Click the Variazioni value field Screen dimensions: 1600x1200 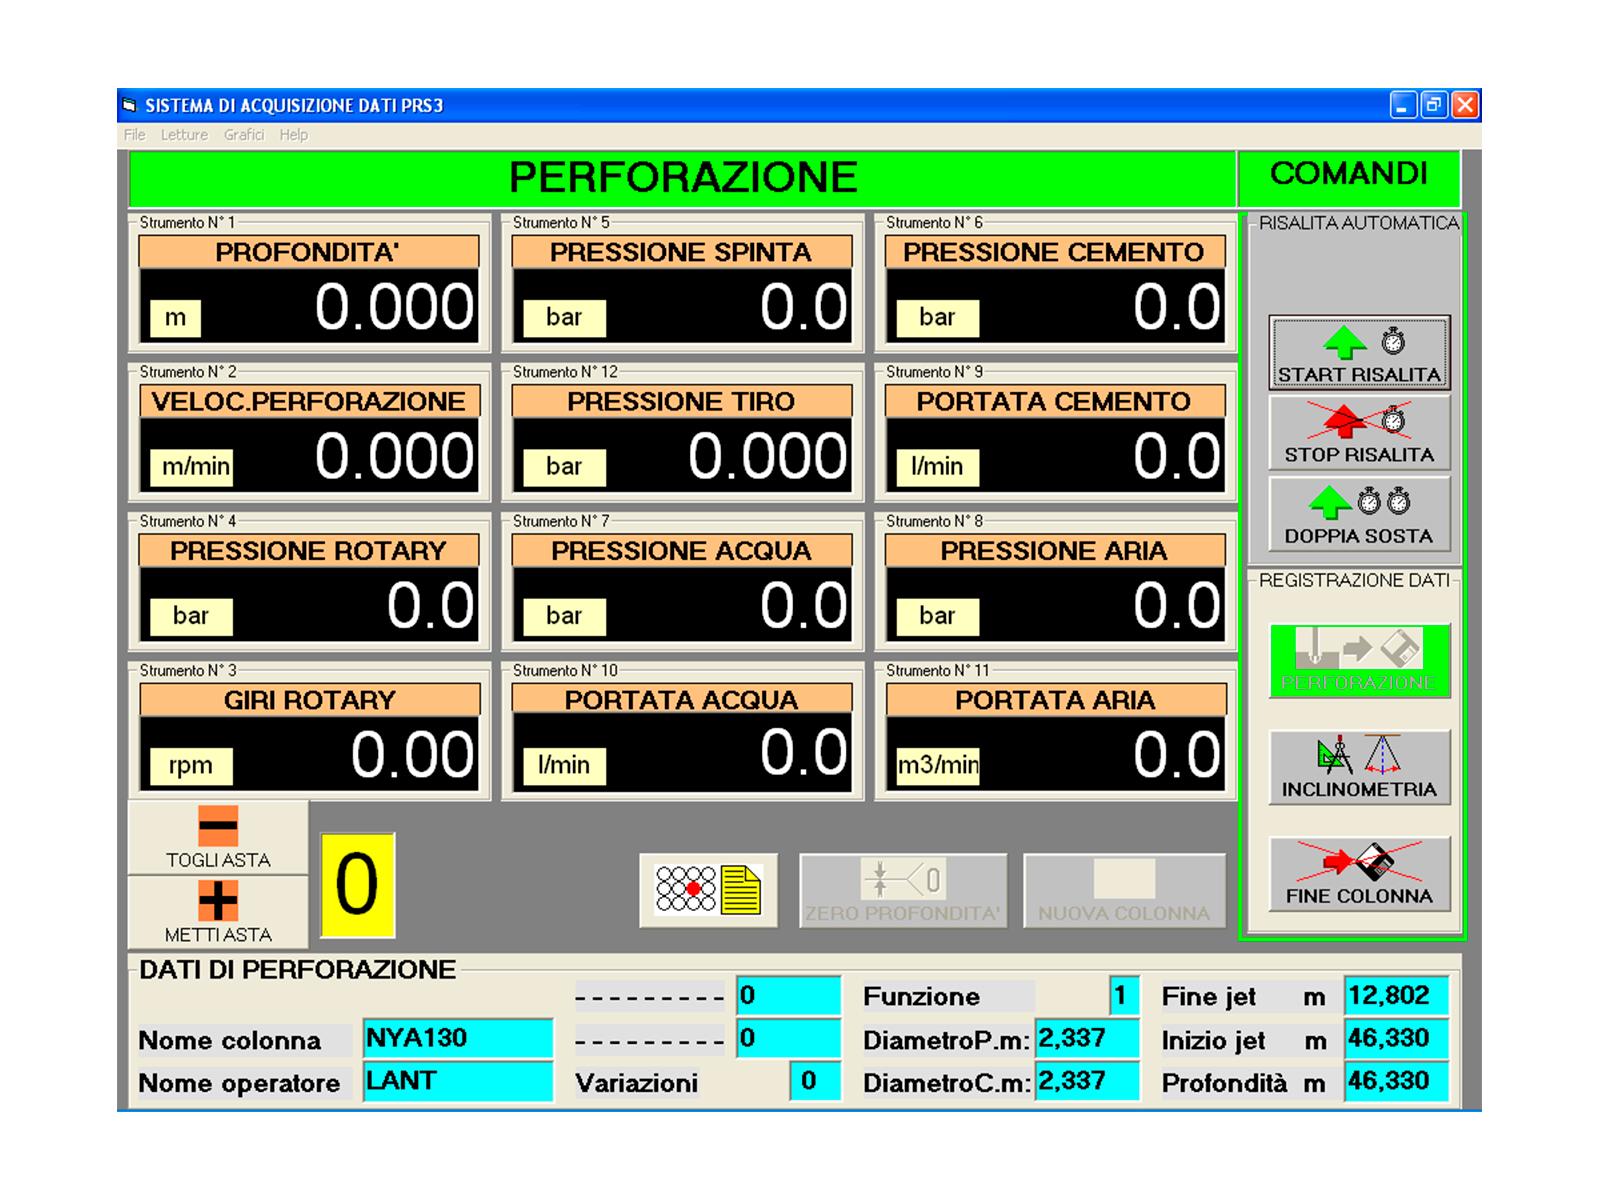coord(815,1081)
